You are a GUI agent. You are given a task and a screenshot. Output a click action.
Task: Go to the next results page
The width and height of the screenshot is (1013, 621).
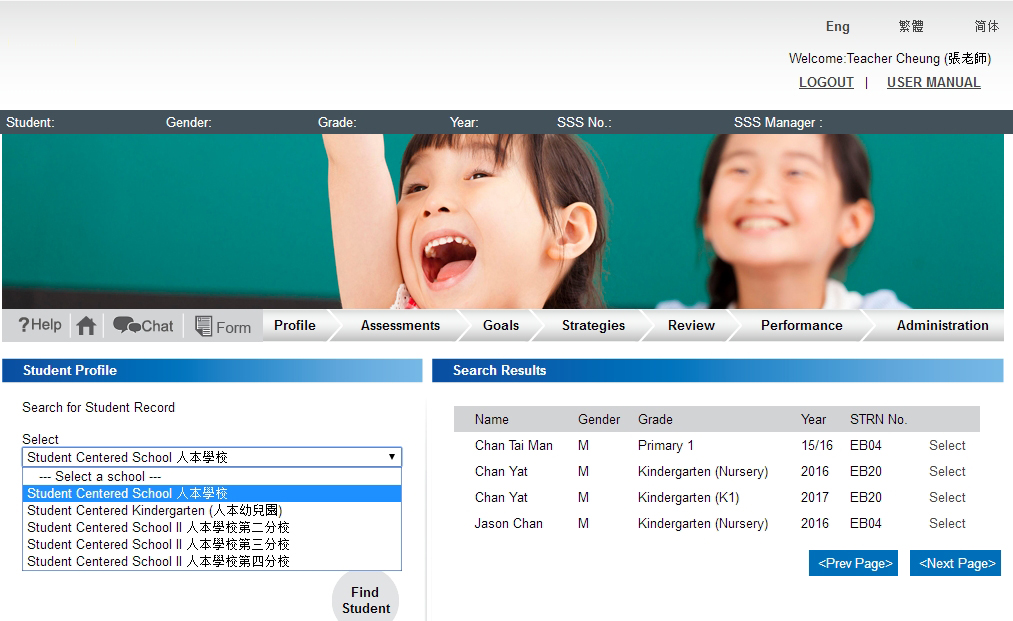pyautogui.click(x=956, y=563)
